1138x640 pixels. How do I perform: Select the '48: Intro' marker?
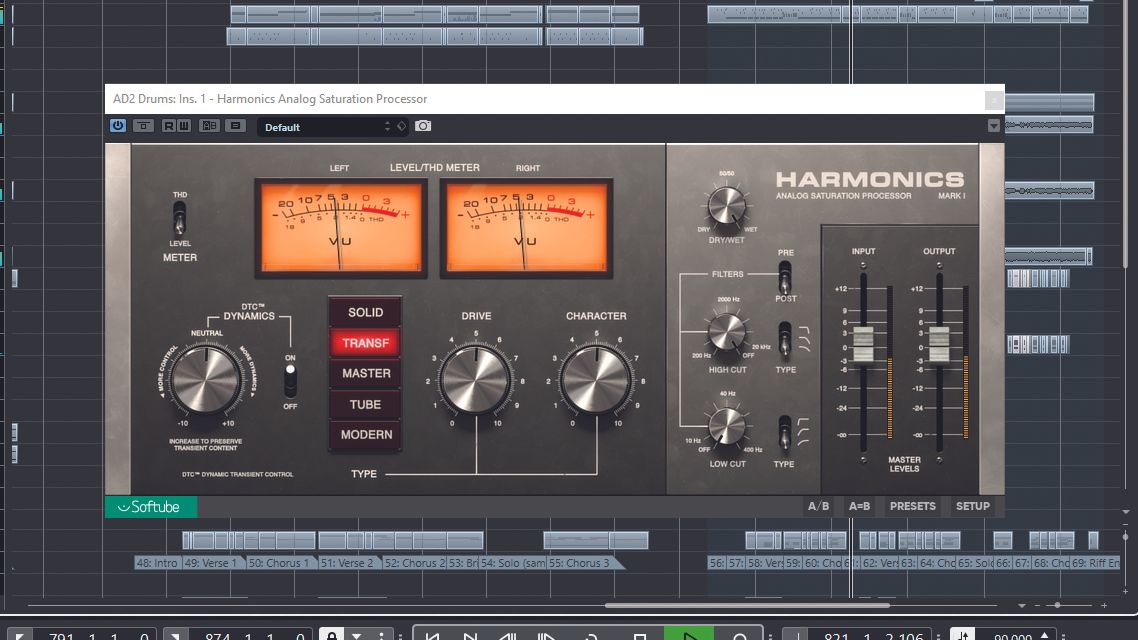(157, 563)
